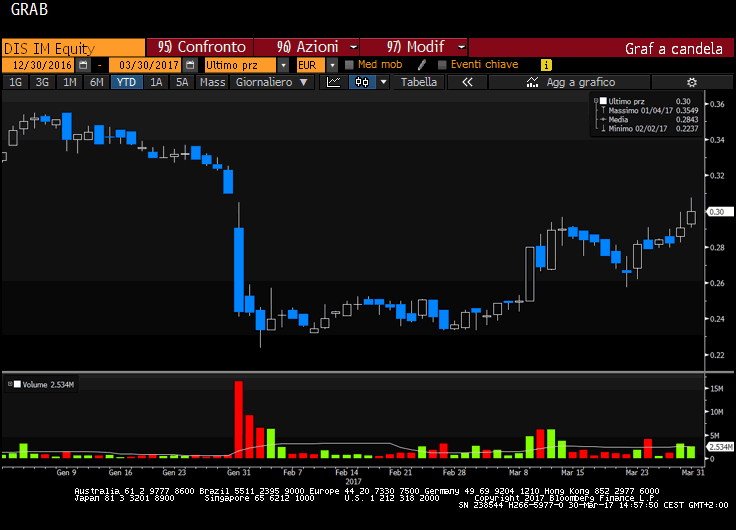Open the 97) Modif dropdown arrow
The width and height of the screenshot is (736, 530).
tap(461, 47)
